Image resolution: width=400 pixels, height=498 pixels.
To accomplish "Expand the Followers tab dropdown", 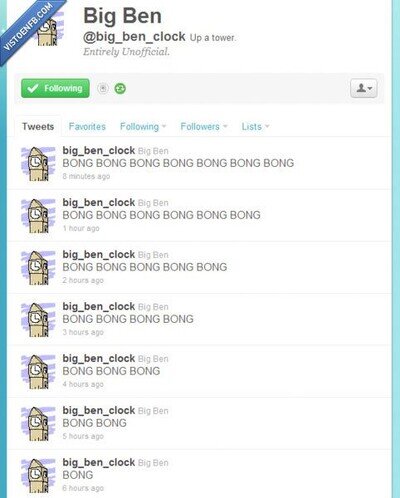I will 204,127.
